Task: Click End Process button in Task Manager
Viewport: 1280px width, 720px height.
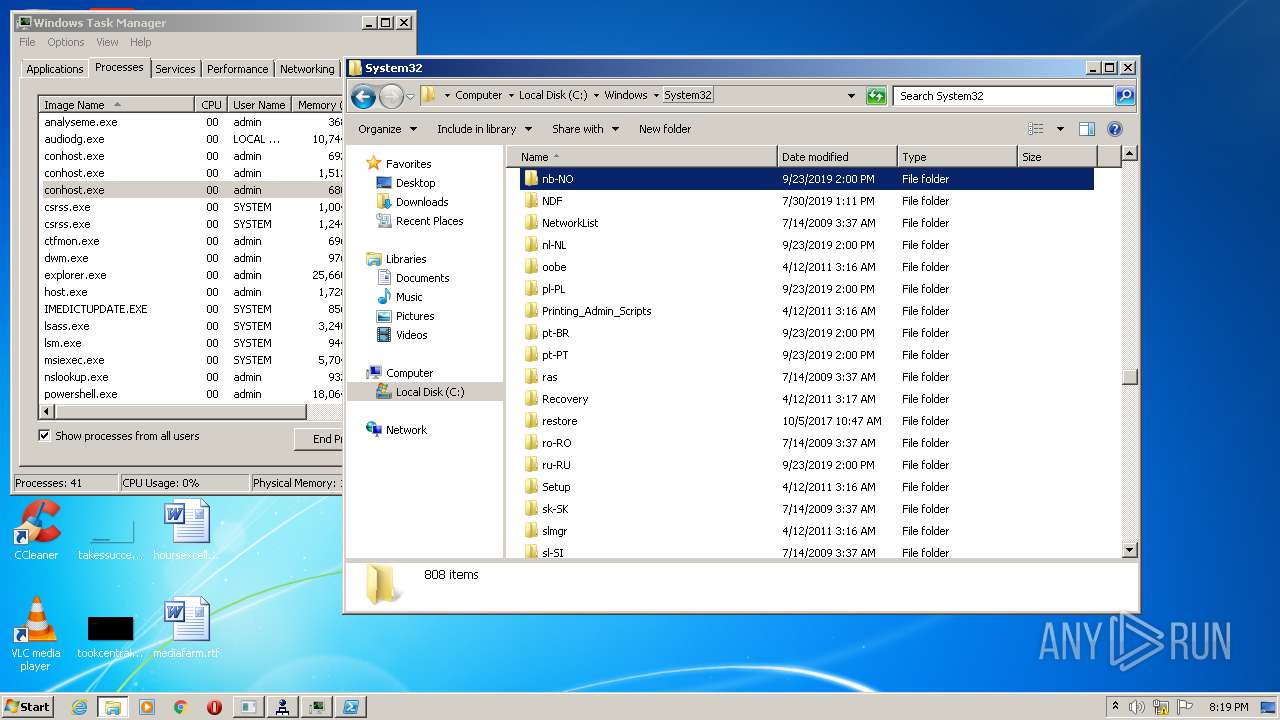Action: [x=319, y=439]
